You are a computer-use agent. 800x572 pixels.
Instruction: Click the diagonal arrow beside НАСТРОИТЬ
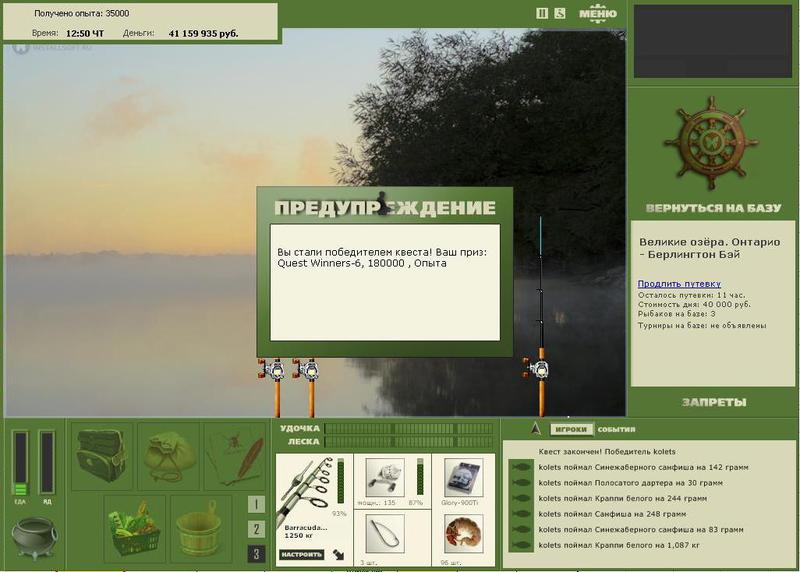click(338, 554)
